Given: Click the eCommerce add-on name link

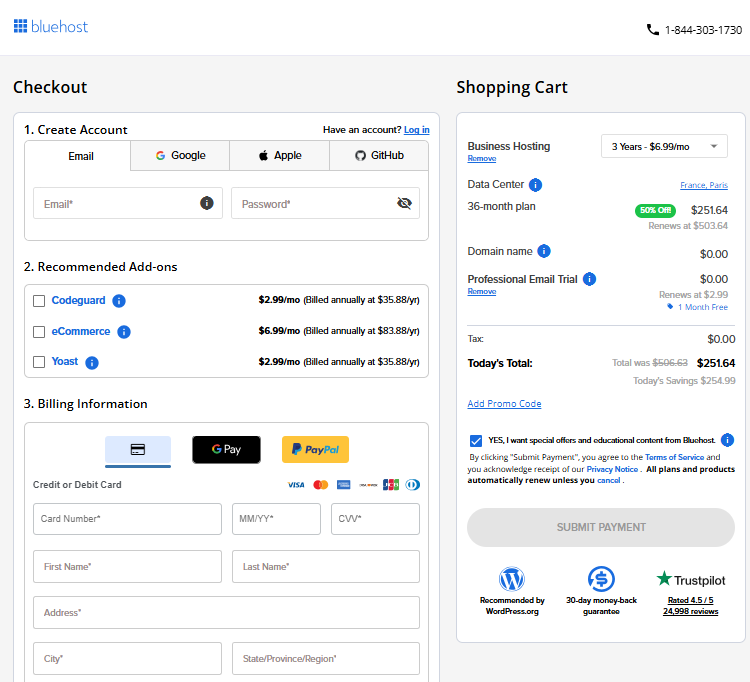Looking at the screenshot, I should click(x=81, y=331).
